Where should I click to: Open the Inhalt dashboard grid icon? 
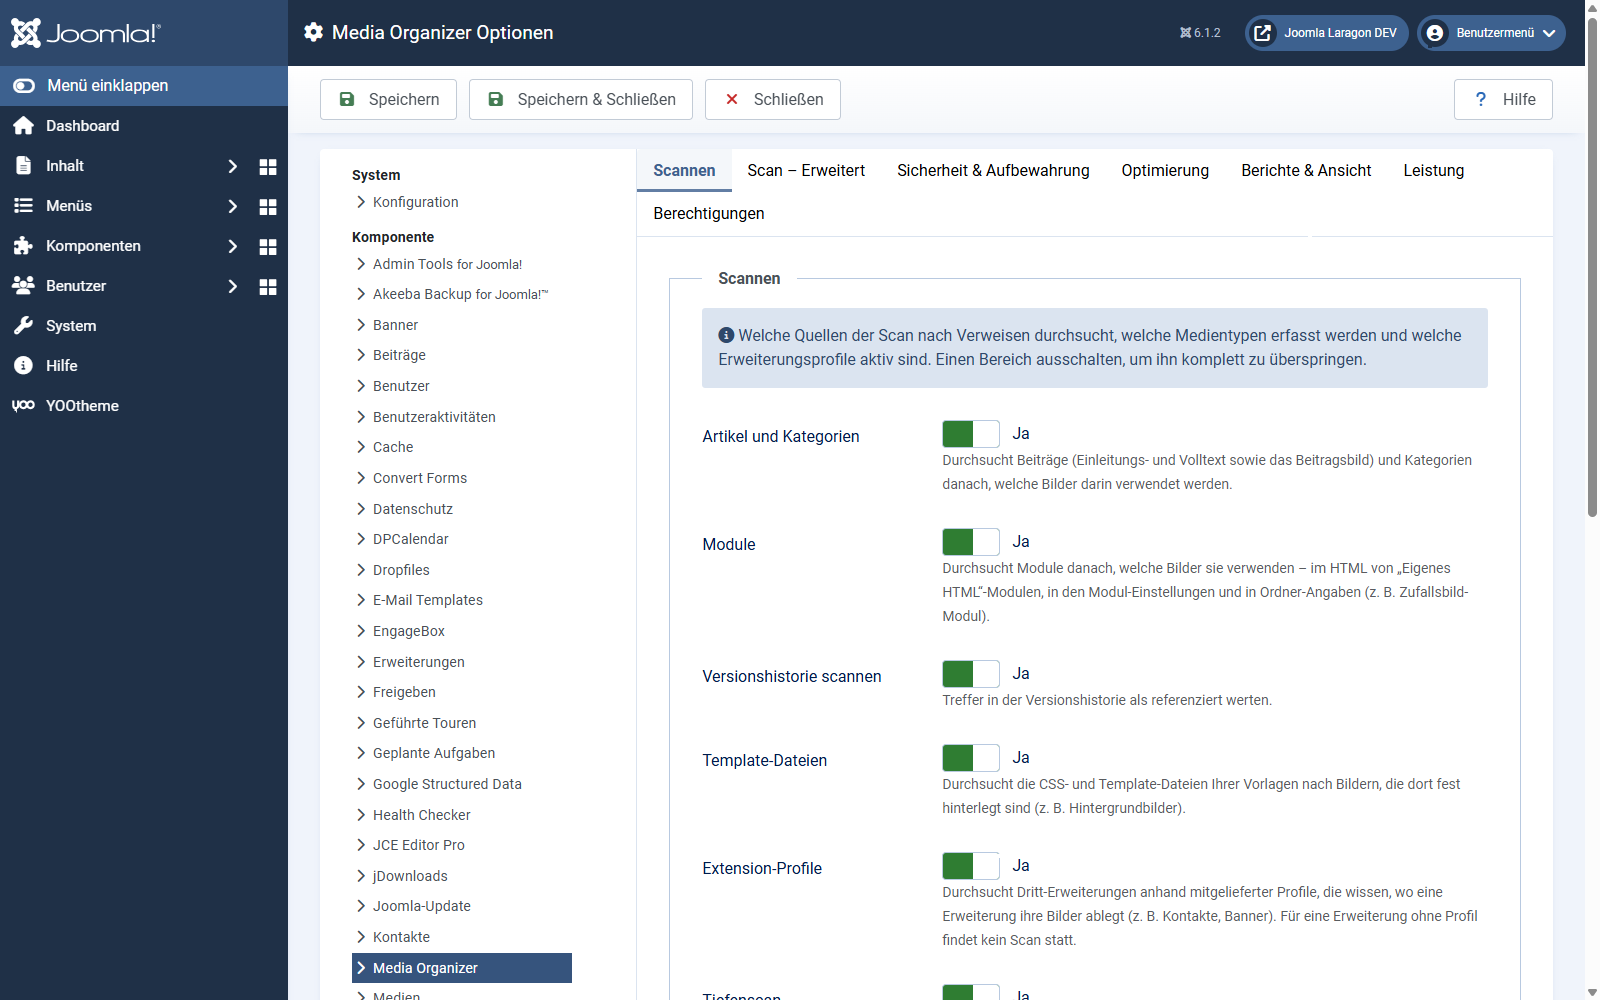(268, 166)
